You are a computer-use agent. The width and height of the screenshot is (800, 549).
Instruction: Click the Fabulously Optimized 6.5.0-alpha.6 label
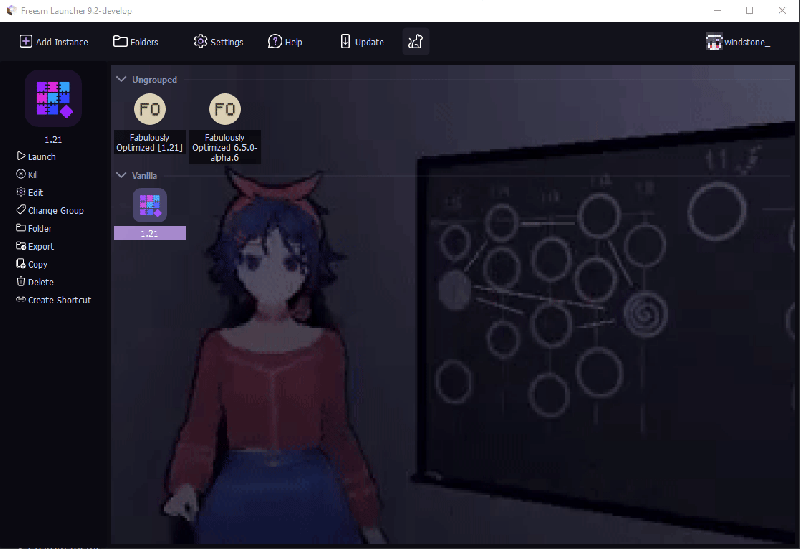click(x=225, y=147)
